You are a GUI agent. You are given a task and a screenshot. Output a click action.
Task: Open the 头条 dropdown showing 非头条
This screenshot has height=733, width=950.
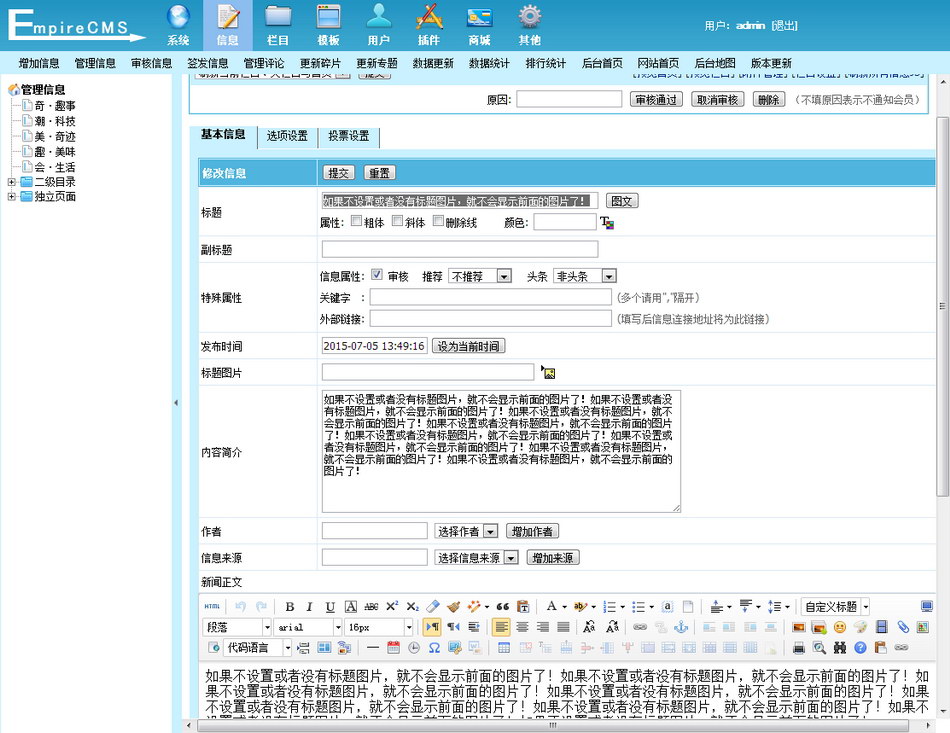click(585, 276)
